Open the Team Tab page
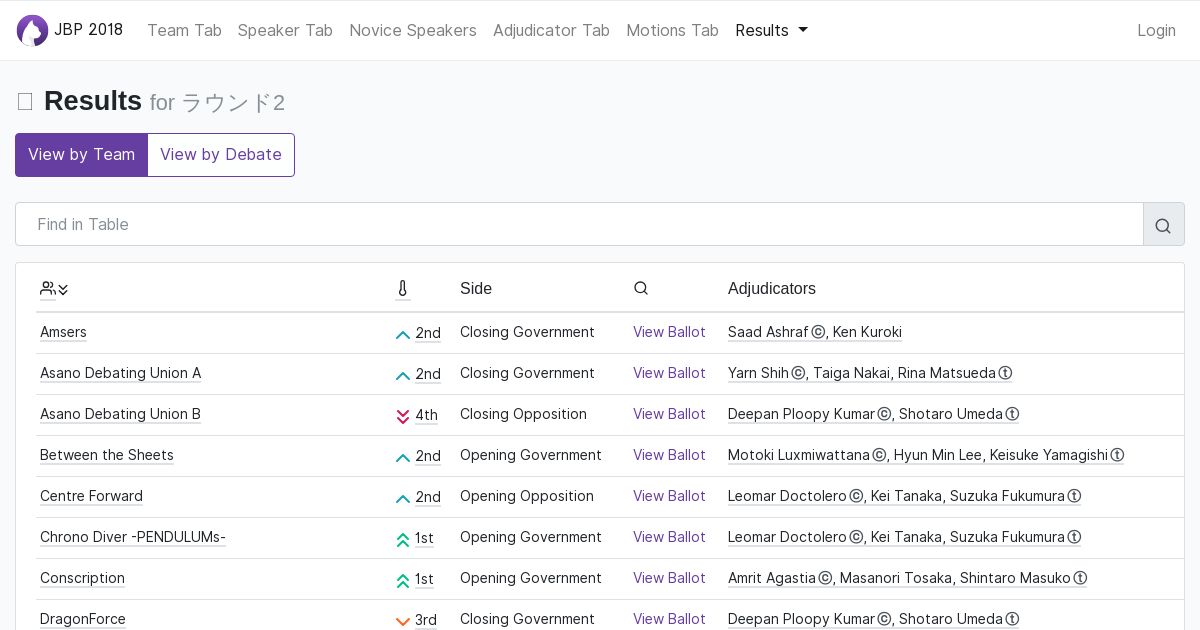The height and width of the screenshot is (630, 1200). tap(184, 31)
